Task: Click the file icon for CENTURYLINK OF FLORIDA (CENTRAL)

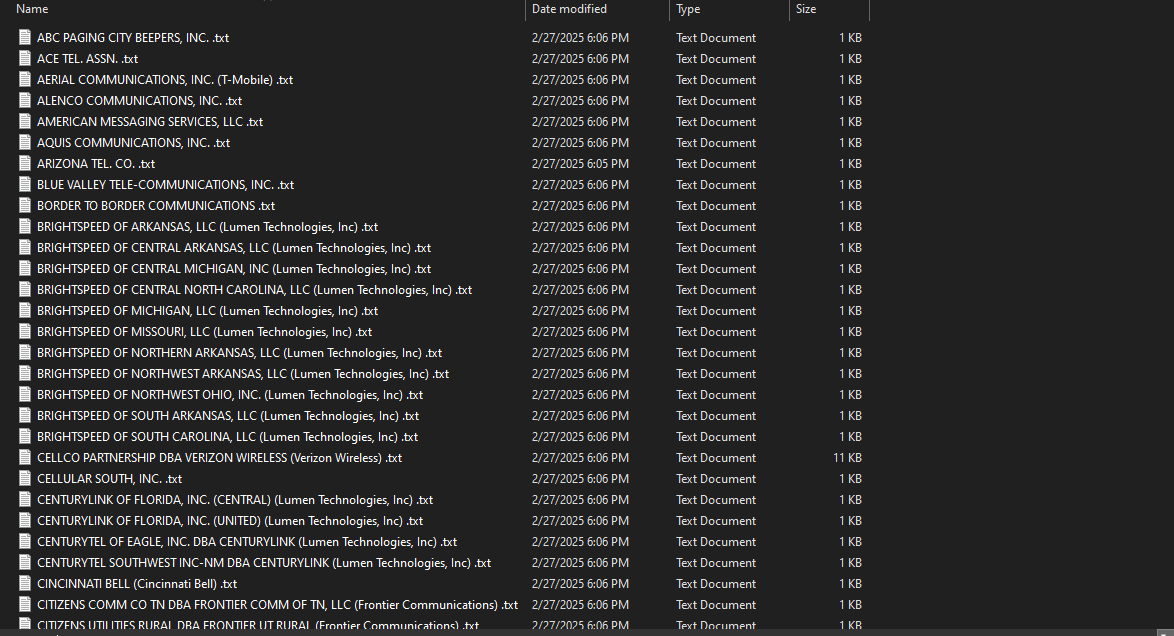Action: click(x=25, y=498)
